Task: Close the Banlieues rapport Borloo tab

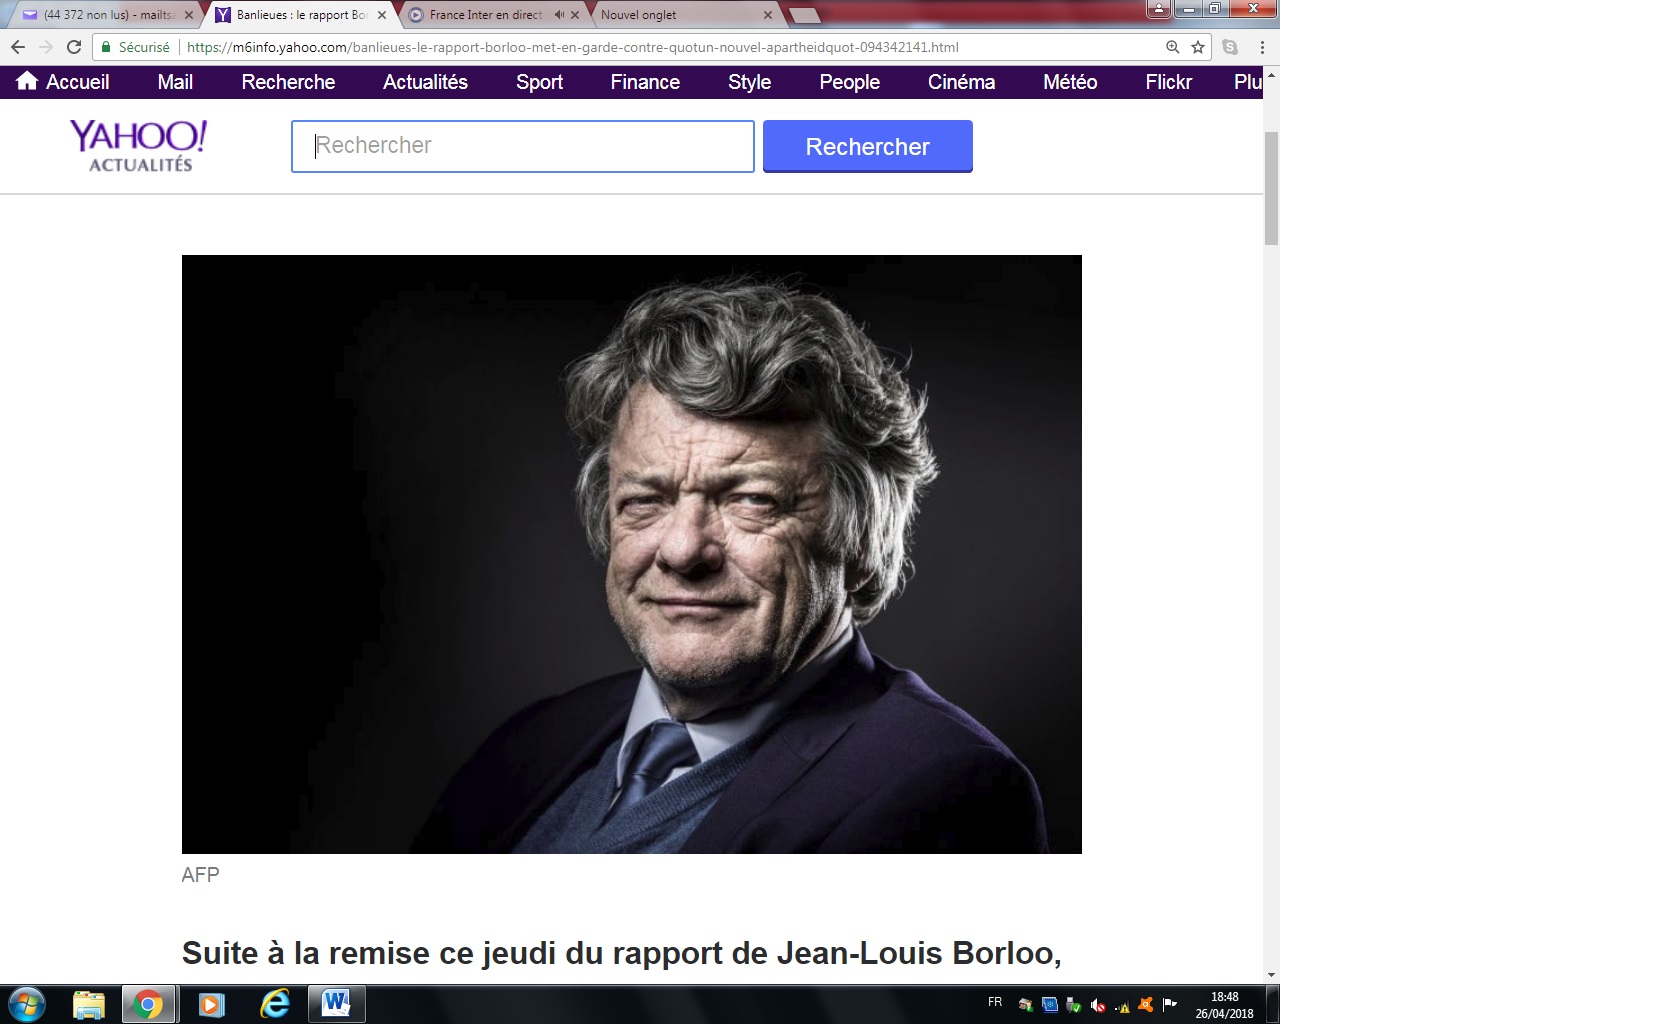Action: coord(382,15)
